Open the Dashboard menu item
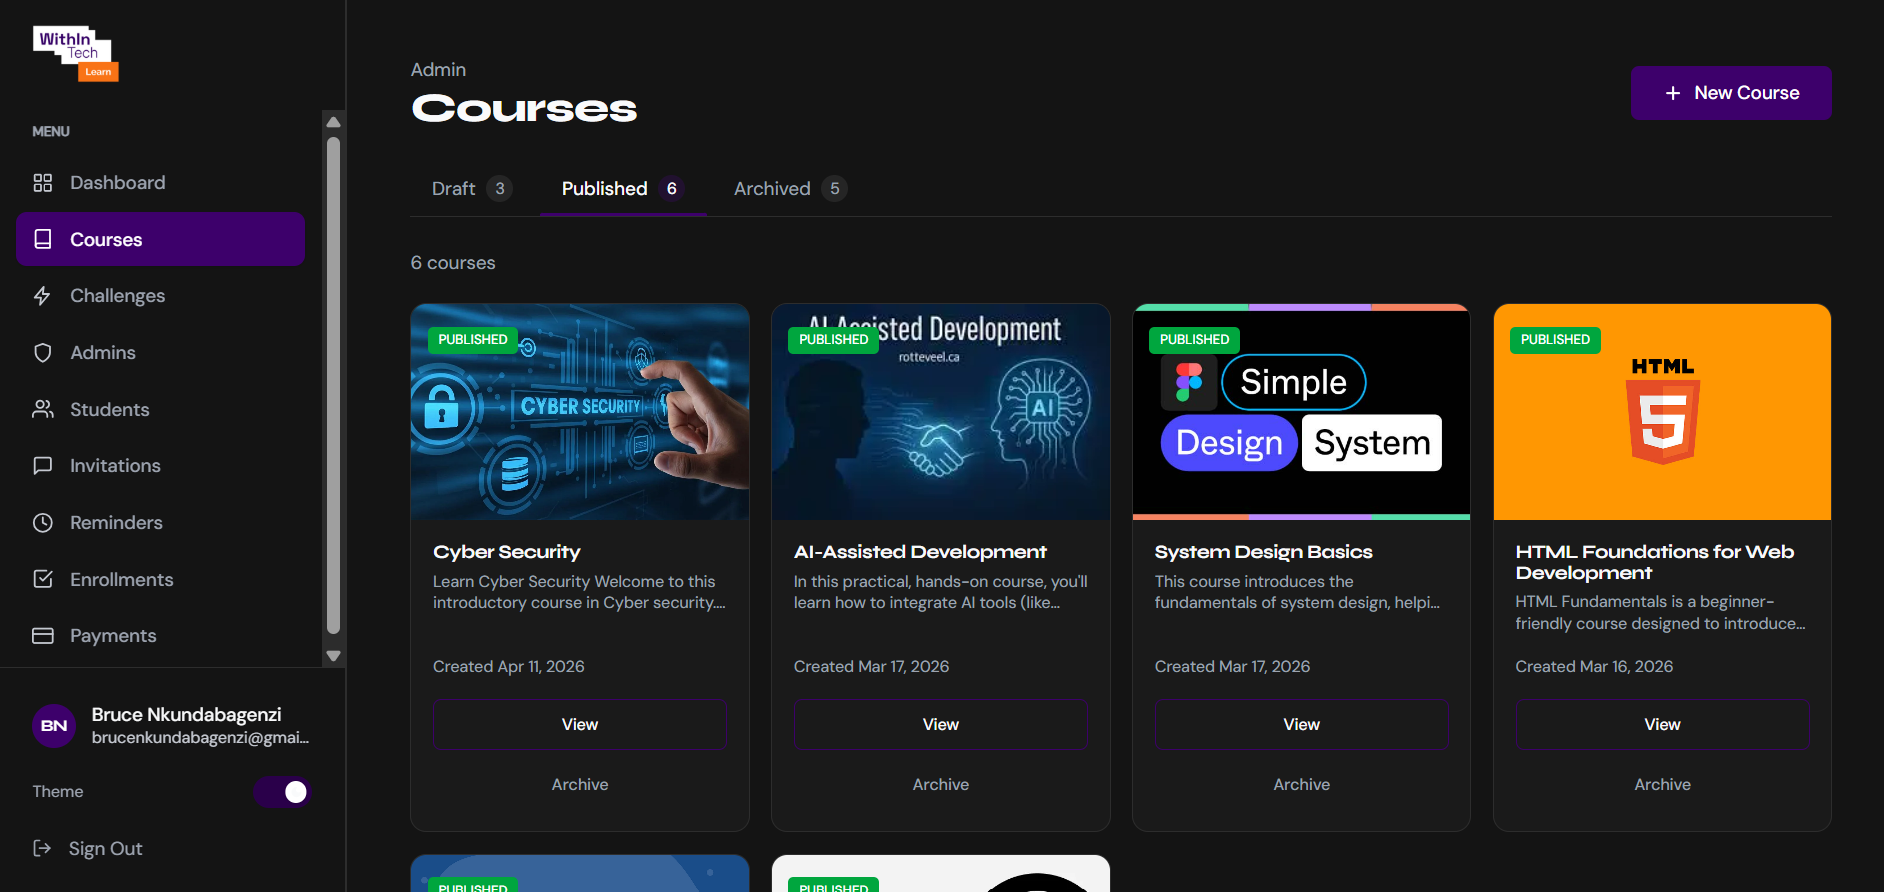 [x=160, y=183]
